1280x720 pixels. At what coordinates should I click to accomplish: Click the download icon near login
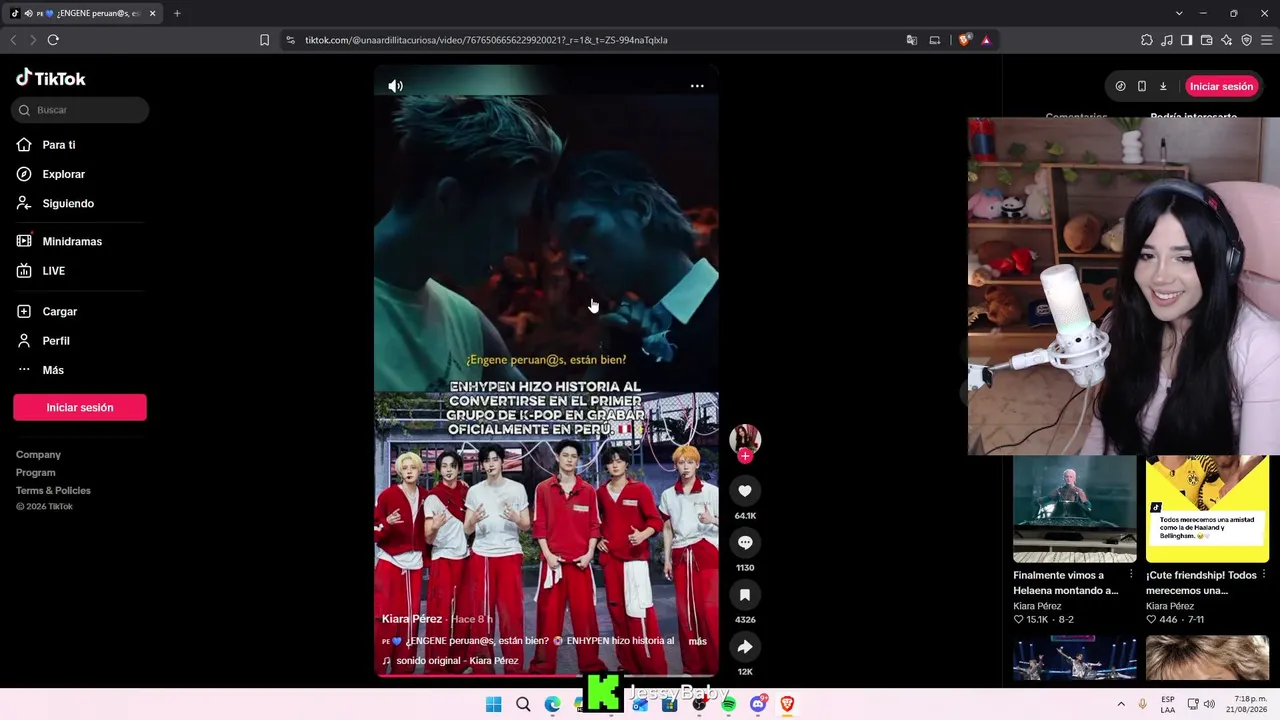[x=1163, y=86]
